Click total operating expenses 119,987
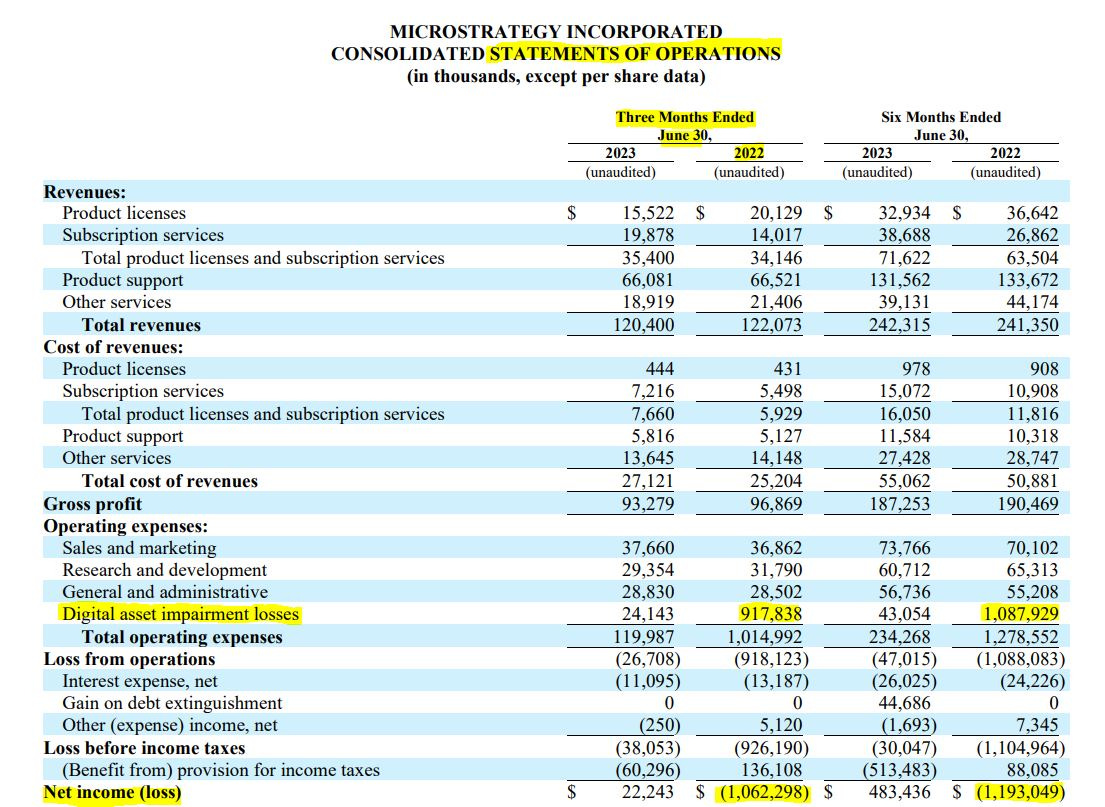 coord(643,637)
